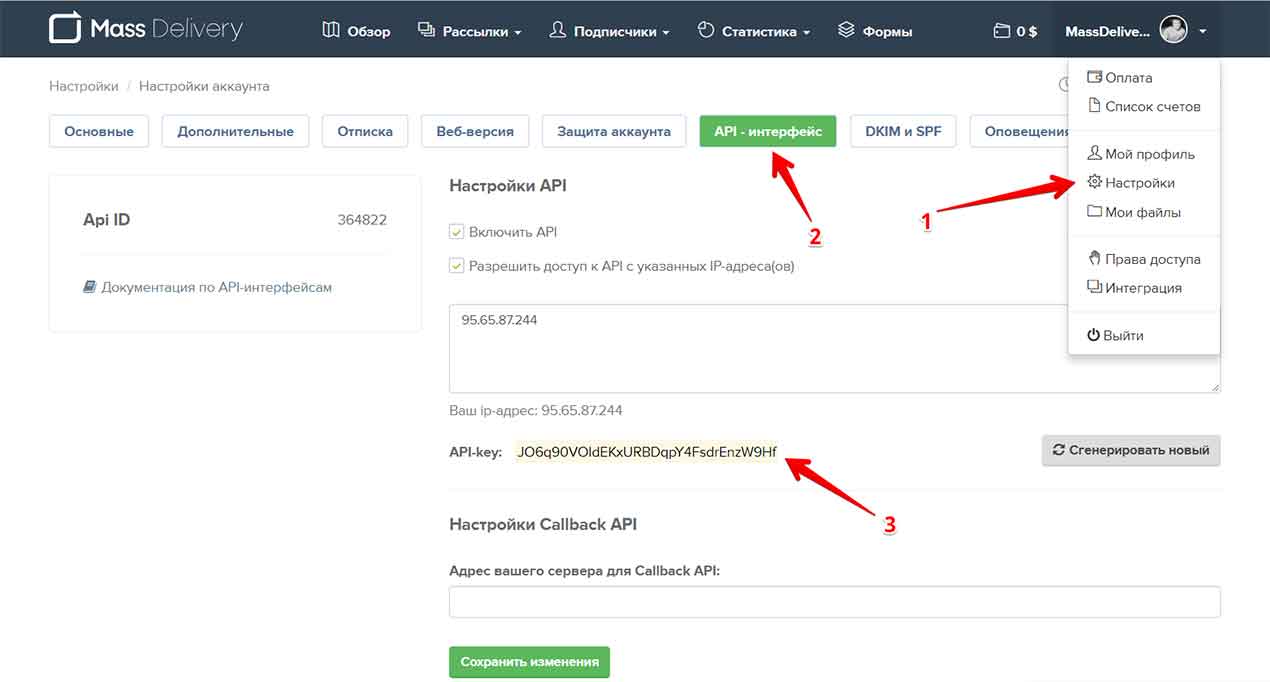Open the Обзор overview page
This screenshot has height=682, width=1270.
click(356, 31)
